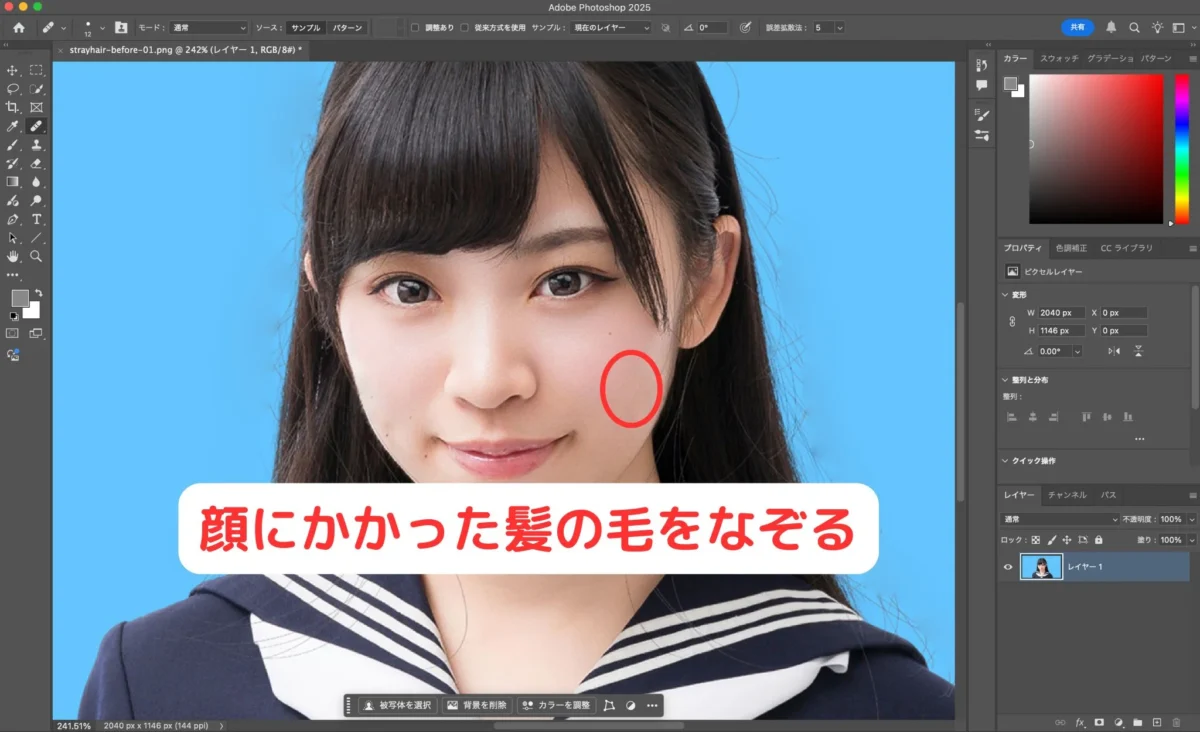
Task: Enable the 従来方式を使用 checkbox
Action: click(464, 28)
